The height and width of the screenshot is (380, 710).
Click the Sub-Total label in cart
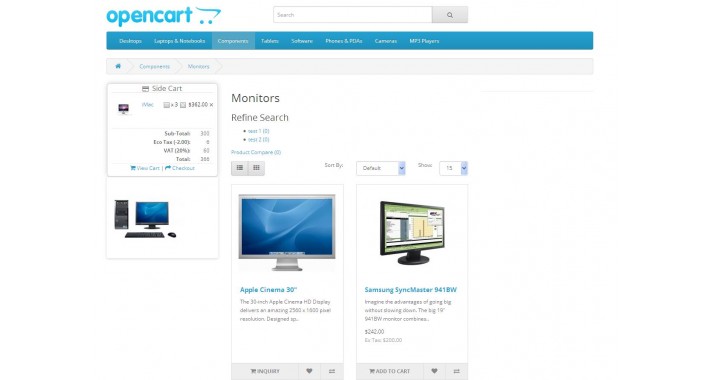pos(178,134)
